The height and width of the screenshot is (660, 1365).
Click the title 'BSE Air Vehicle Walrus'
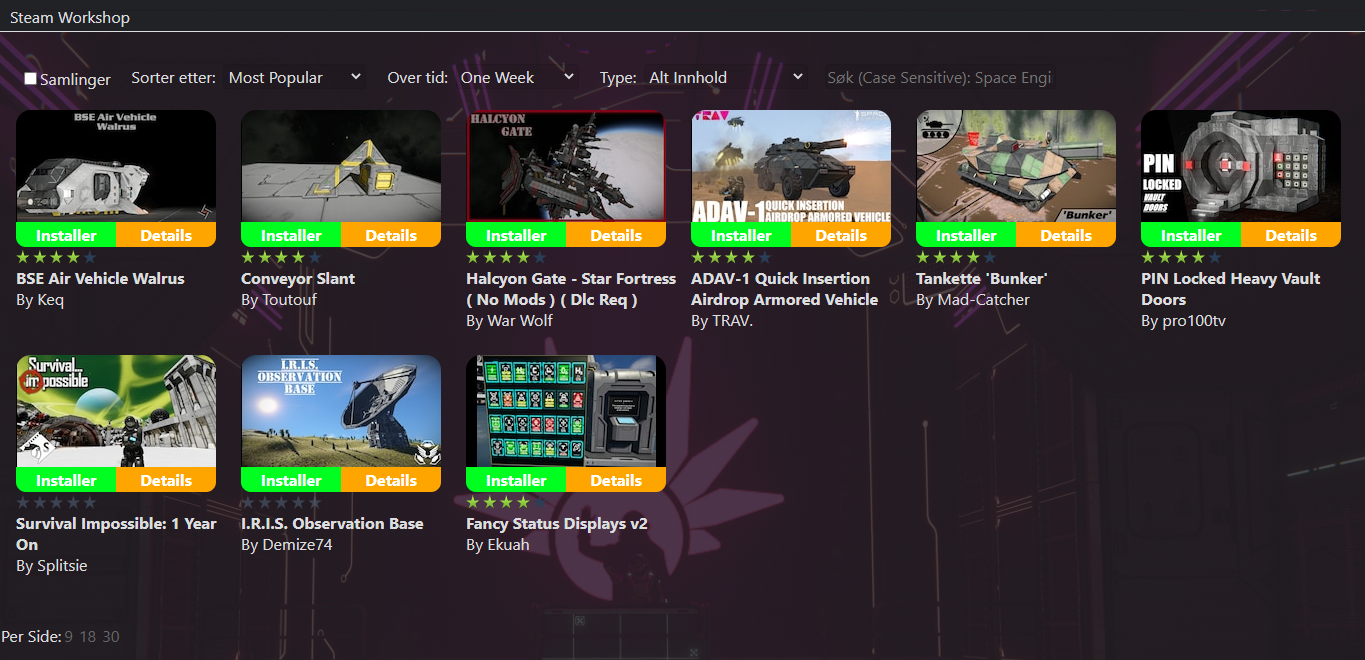[x=100, y=279]
